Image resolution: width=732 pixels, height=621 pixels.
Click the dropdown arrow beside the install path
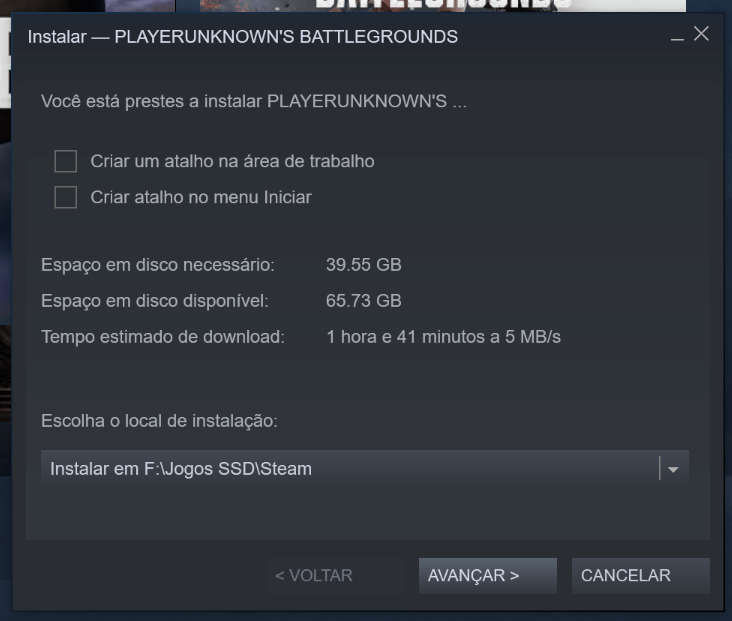pyautogui.click(x=673, y=469)
